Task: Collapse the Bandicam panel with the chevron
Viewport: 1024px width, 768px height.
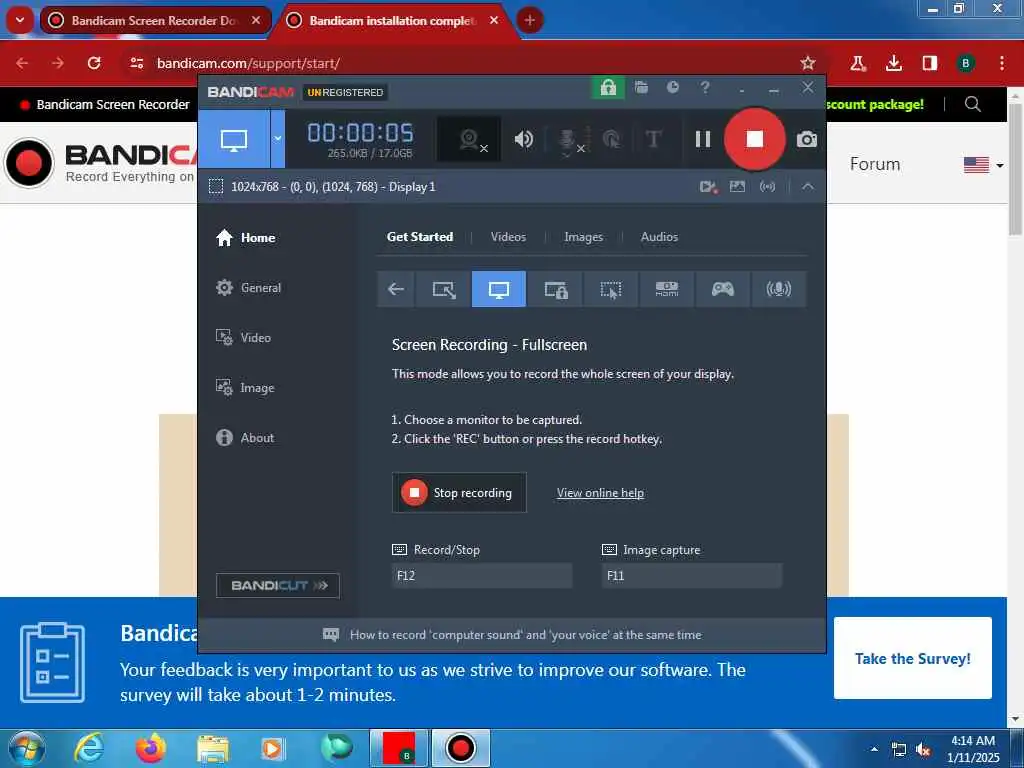Action: (x=808, y=187)
